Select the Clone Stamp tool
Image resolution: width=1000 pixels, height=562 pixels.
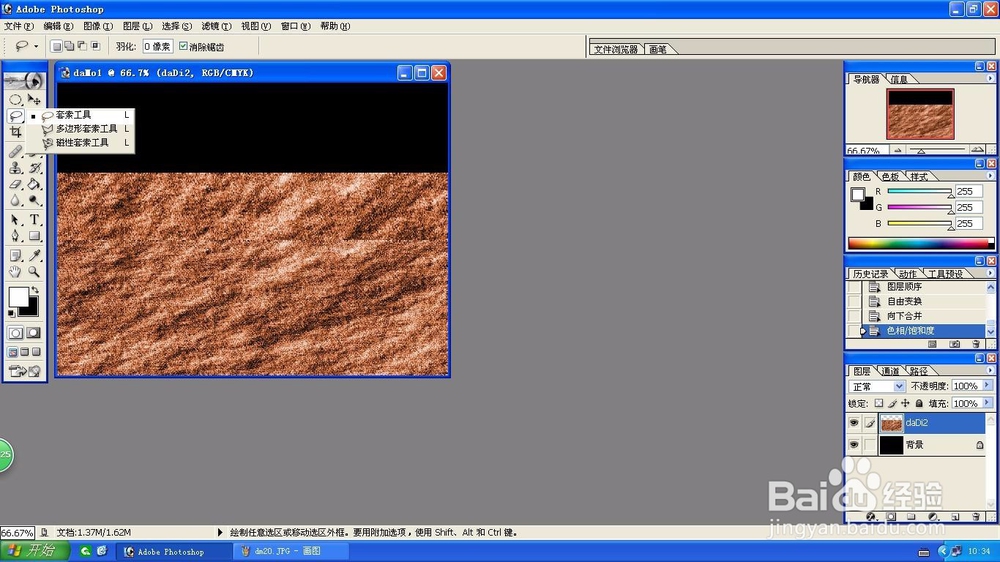click(x=15, y=168)
